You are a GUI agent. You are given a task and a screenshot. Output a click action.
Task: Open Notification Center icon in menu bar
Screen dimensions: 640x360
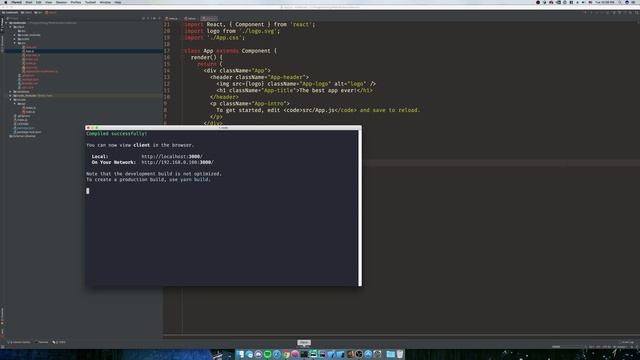click(x=633, y=2)
